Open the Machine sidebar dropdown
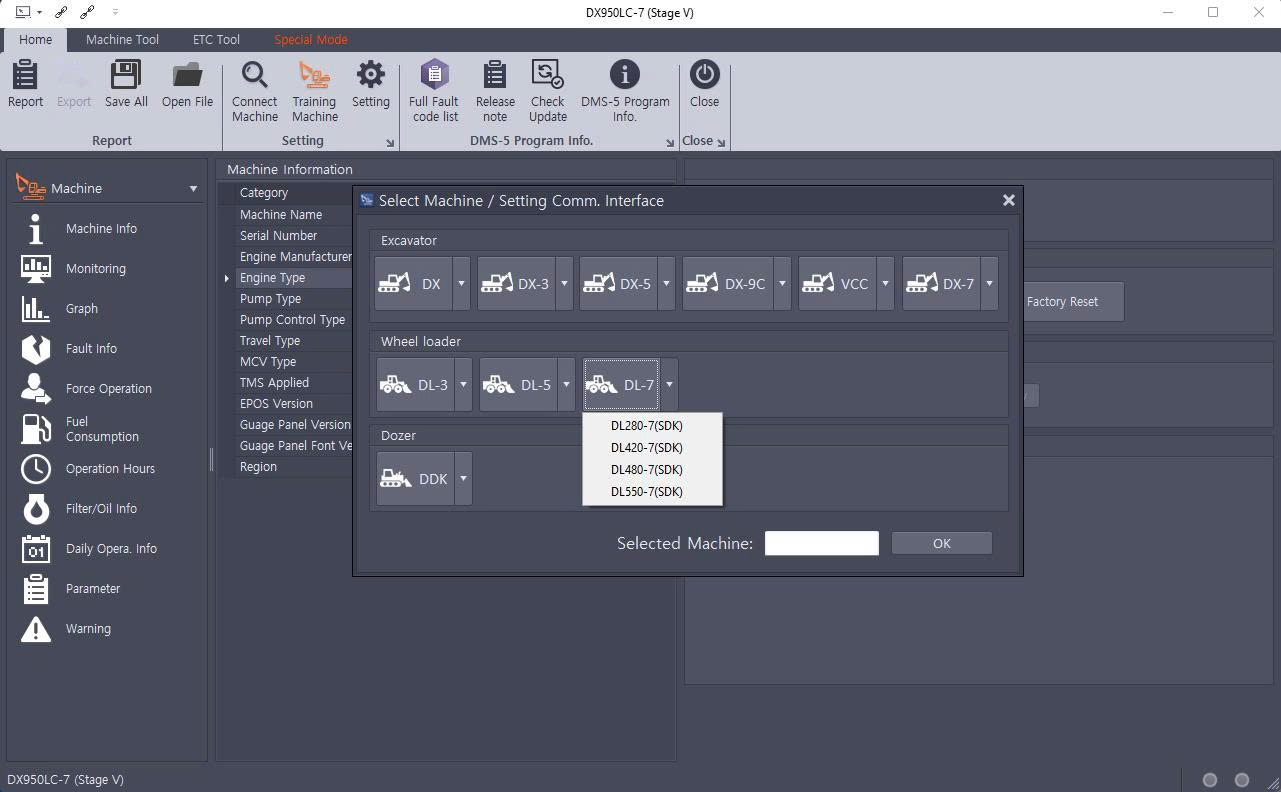The width and height of the screenshot is (1281, 792). click(193, 189)
